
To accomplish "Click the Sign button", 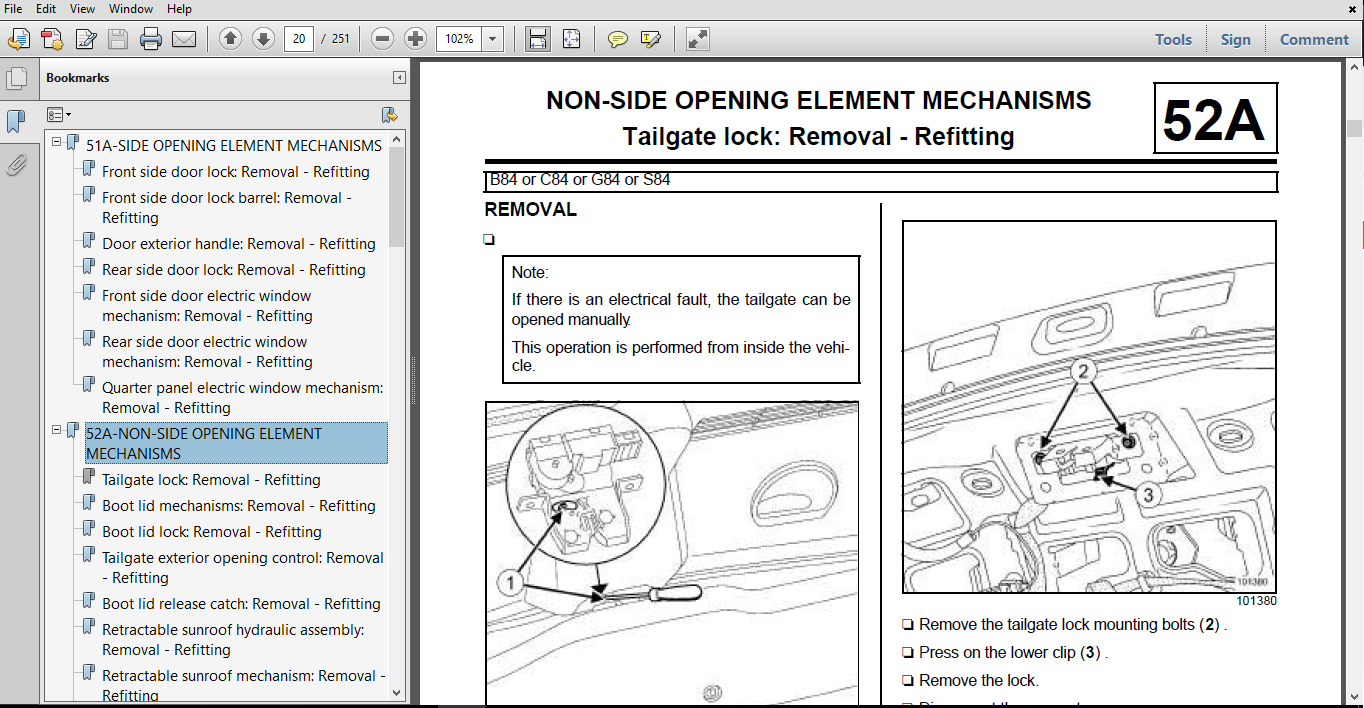I will pos(1236,39).
